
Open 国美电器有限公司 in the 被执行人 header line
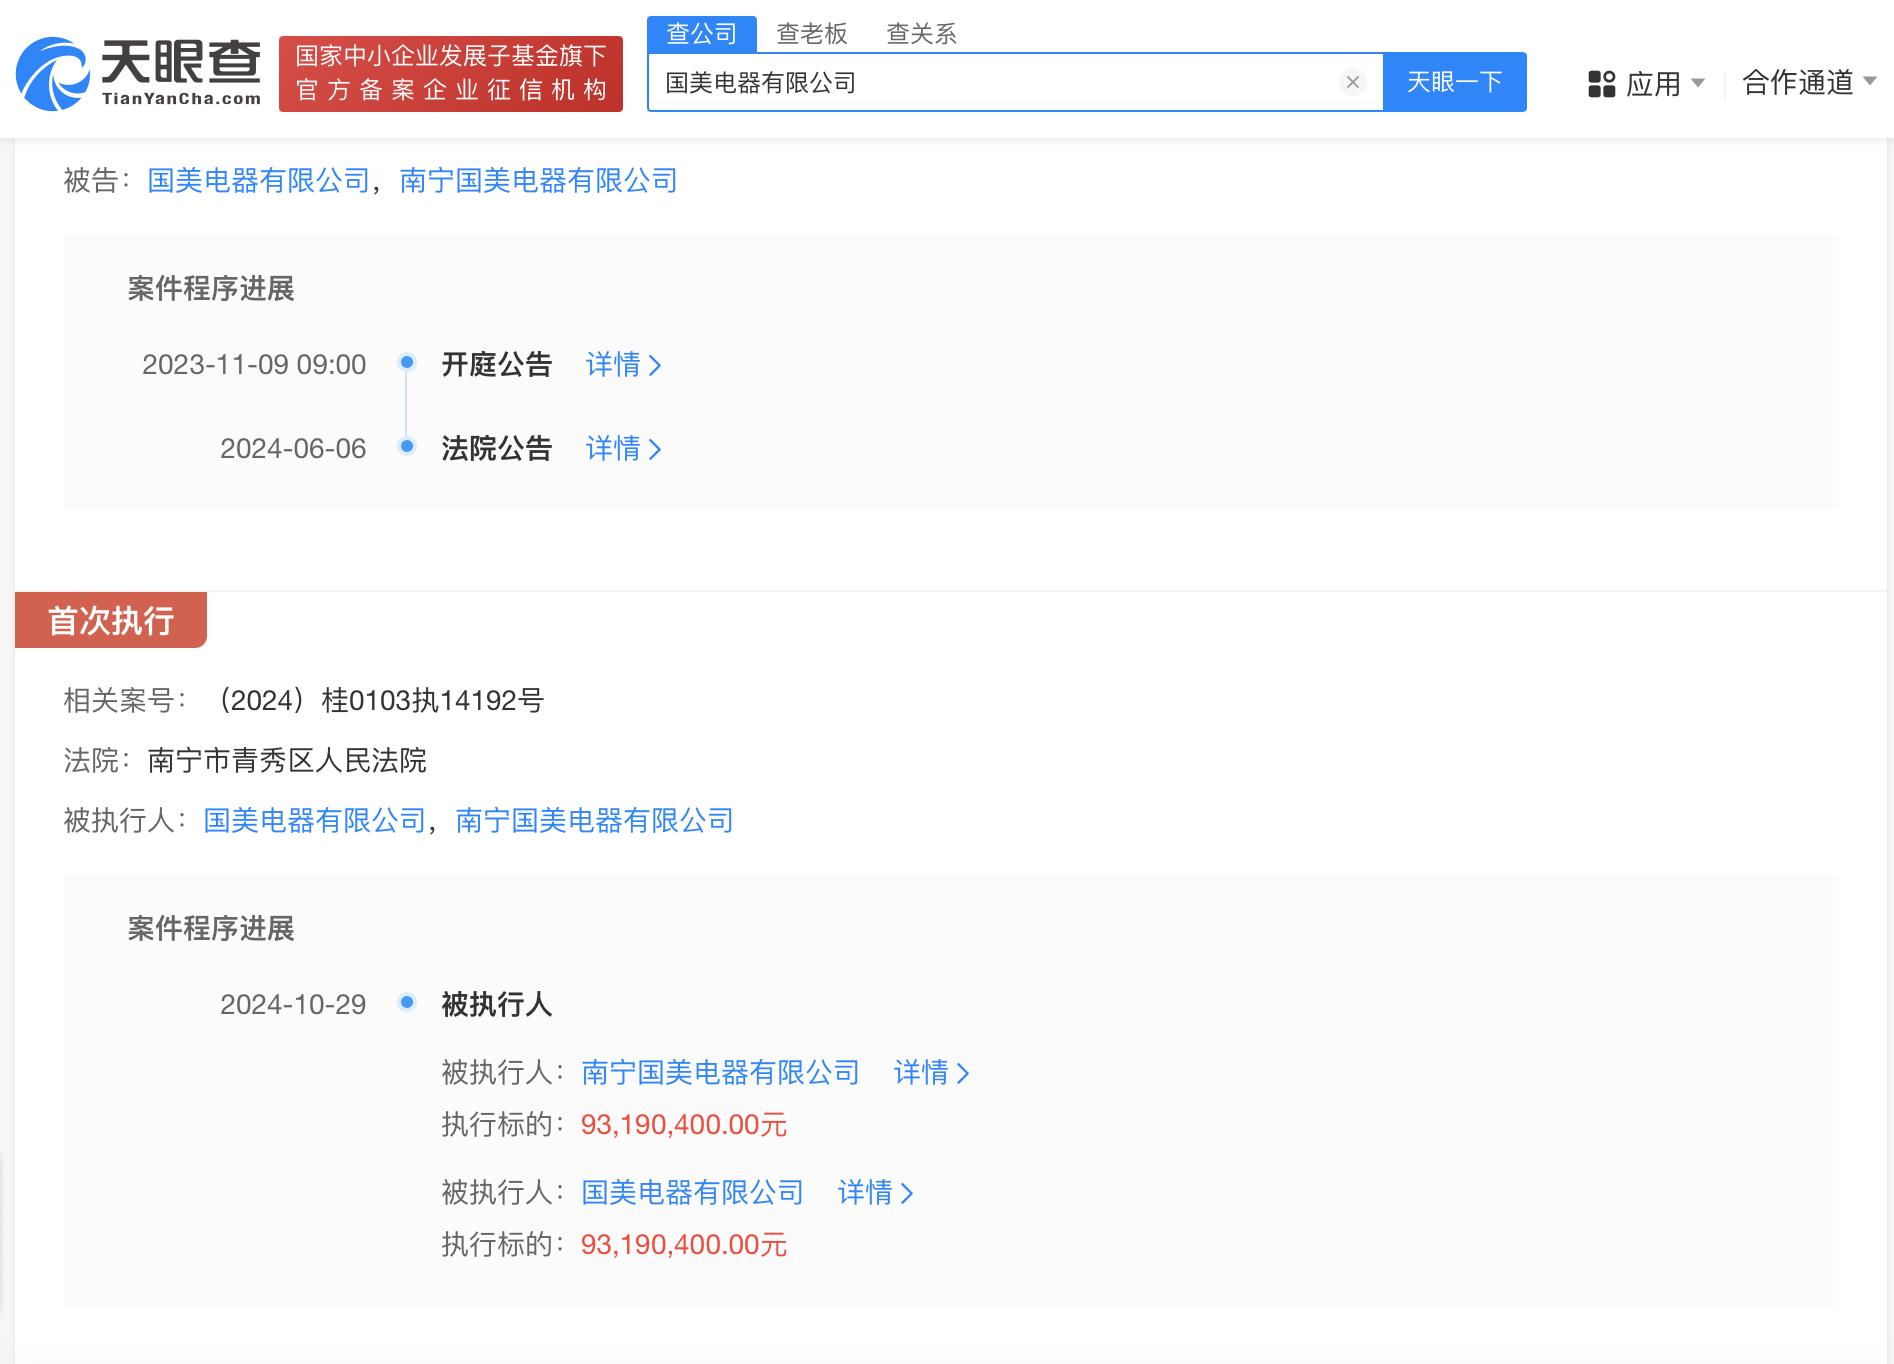pos(315,820)
